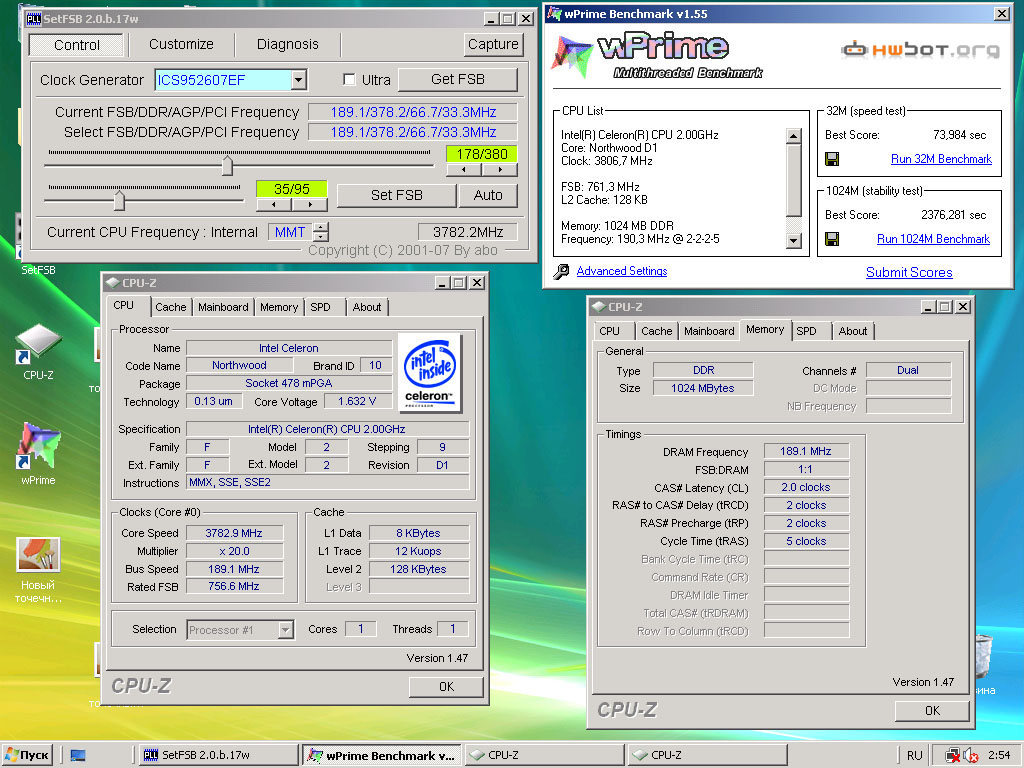This screenshot has width=1024, height=768.
Task: Open the Memory tab in left CPU-Z window
Action: pyautogui.click(x=279, y=307)
